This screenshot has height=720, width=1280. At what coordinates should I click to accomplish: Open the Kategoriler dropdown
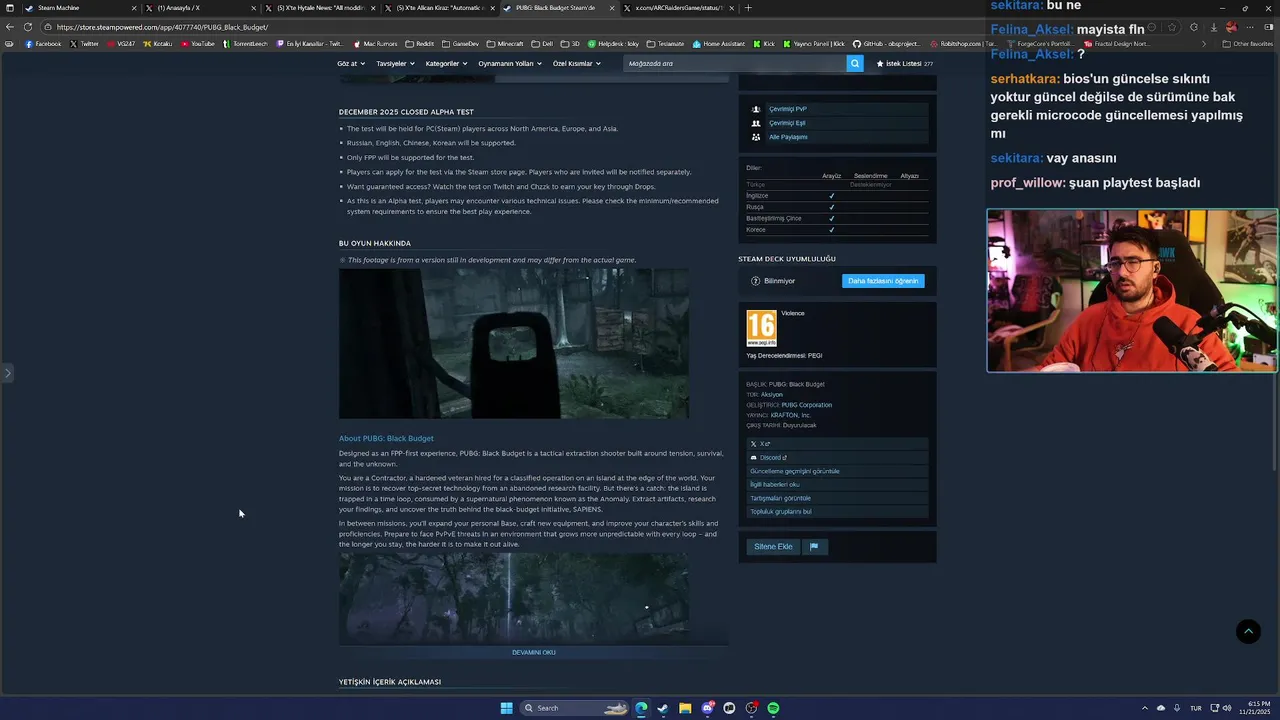point(446,63)
